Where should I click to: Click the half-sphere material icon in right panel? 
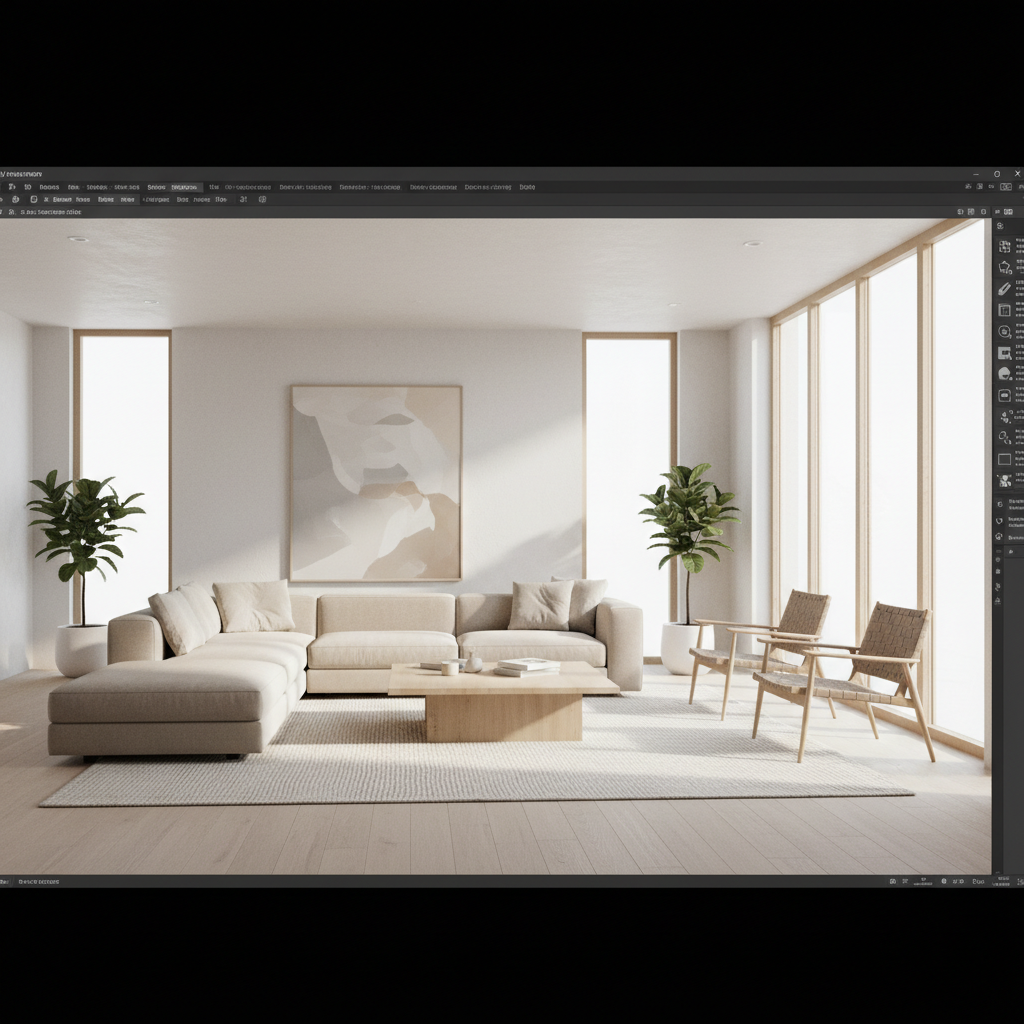click(1004, 373)
